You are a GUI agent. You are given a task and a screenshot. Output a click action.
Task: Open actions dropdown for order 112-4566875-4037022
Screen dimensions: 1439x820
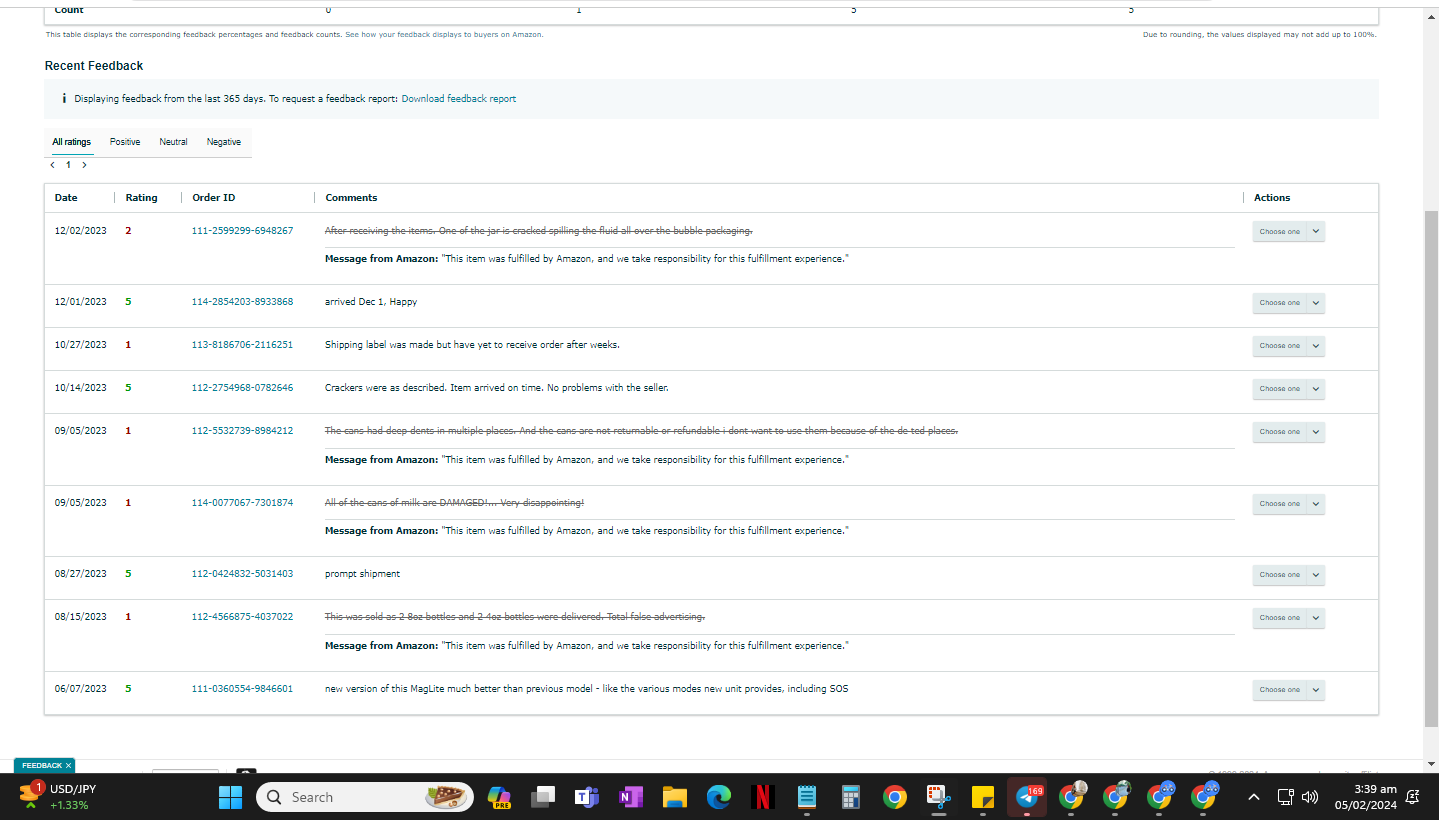pos(1289,617)
